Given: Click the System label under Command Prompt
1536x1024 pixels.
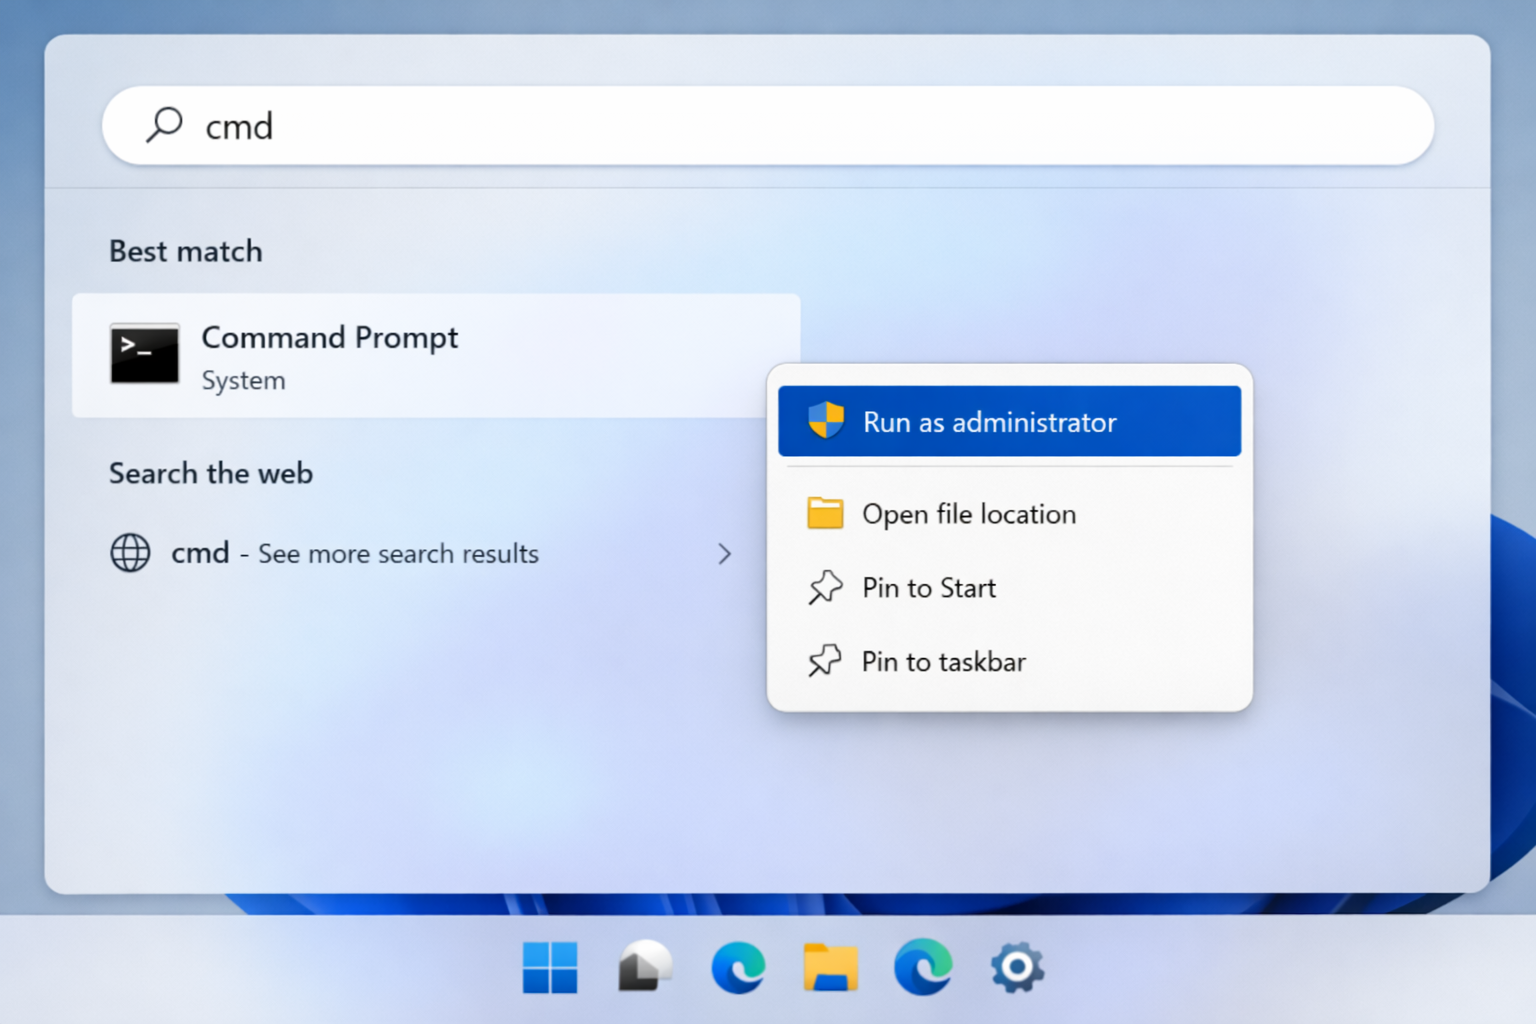Looking at the screenshot, I should (244, 381).
